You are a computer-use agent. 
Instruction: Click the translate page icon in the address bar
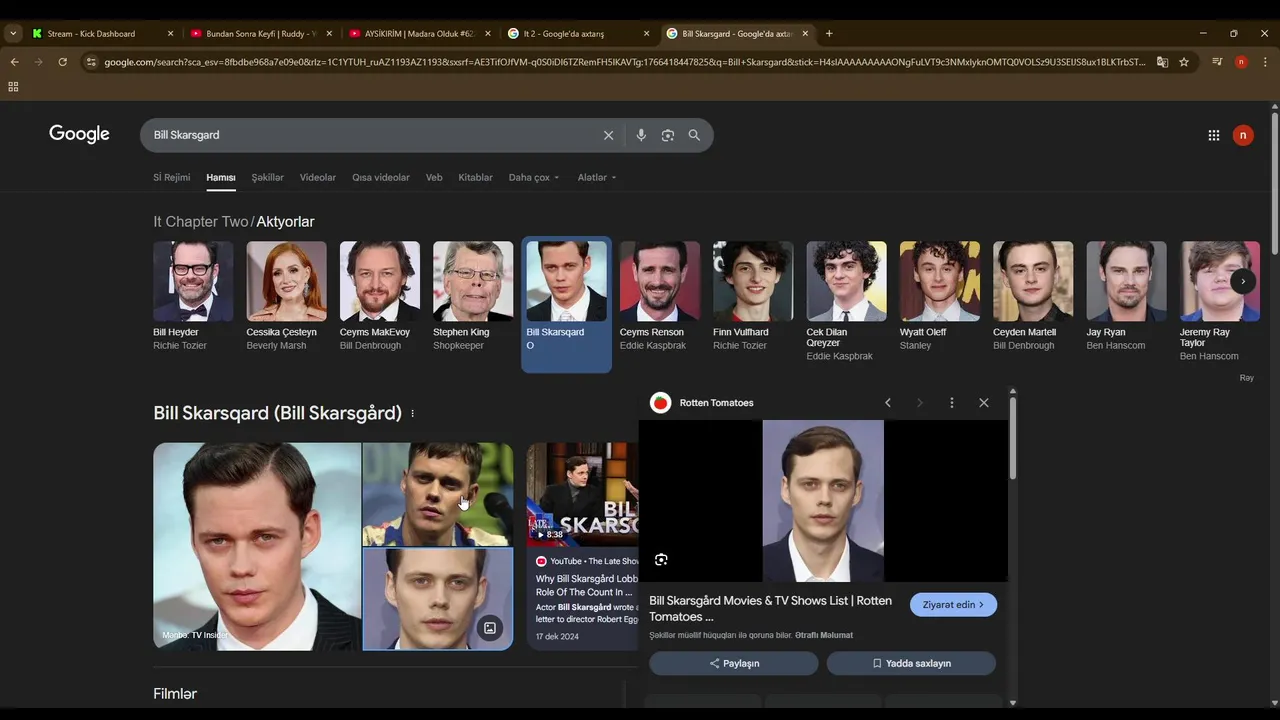1162,62
